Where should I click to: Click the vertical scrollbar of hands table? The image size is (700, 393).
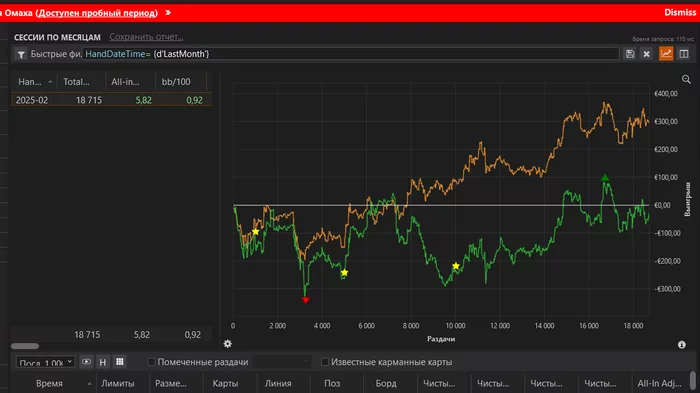click(692, 380)
